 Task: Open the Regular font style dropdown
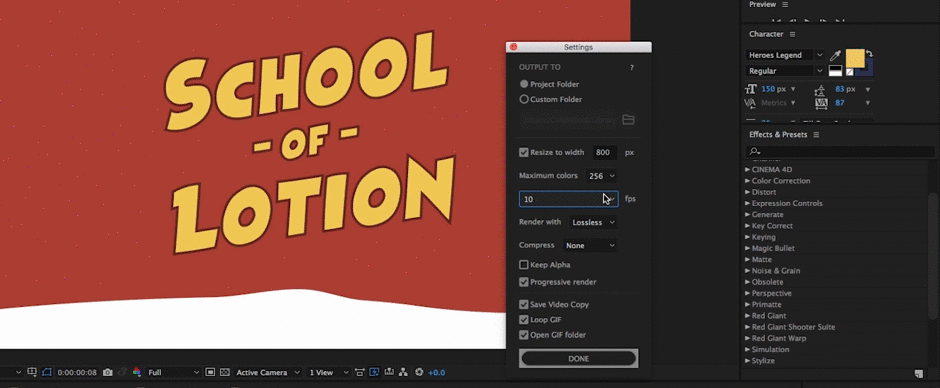[x=785, y=71]
